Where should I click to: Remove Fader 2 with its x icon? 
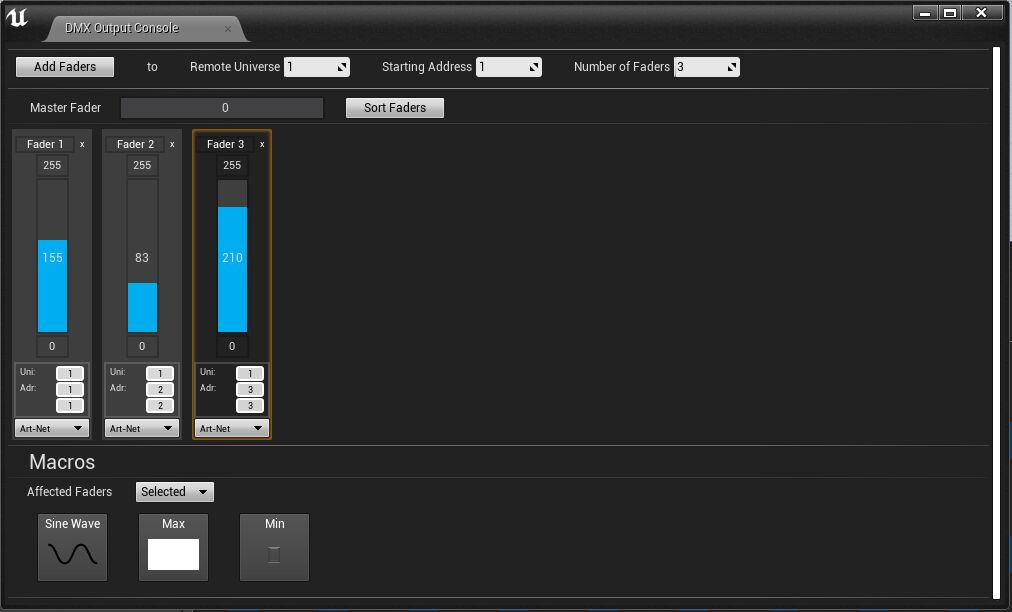coord(172,145)
